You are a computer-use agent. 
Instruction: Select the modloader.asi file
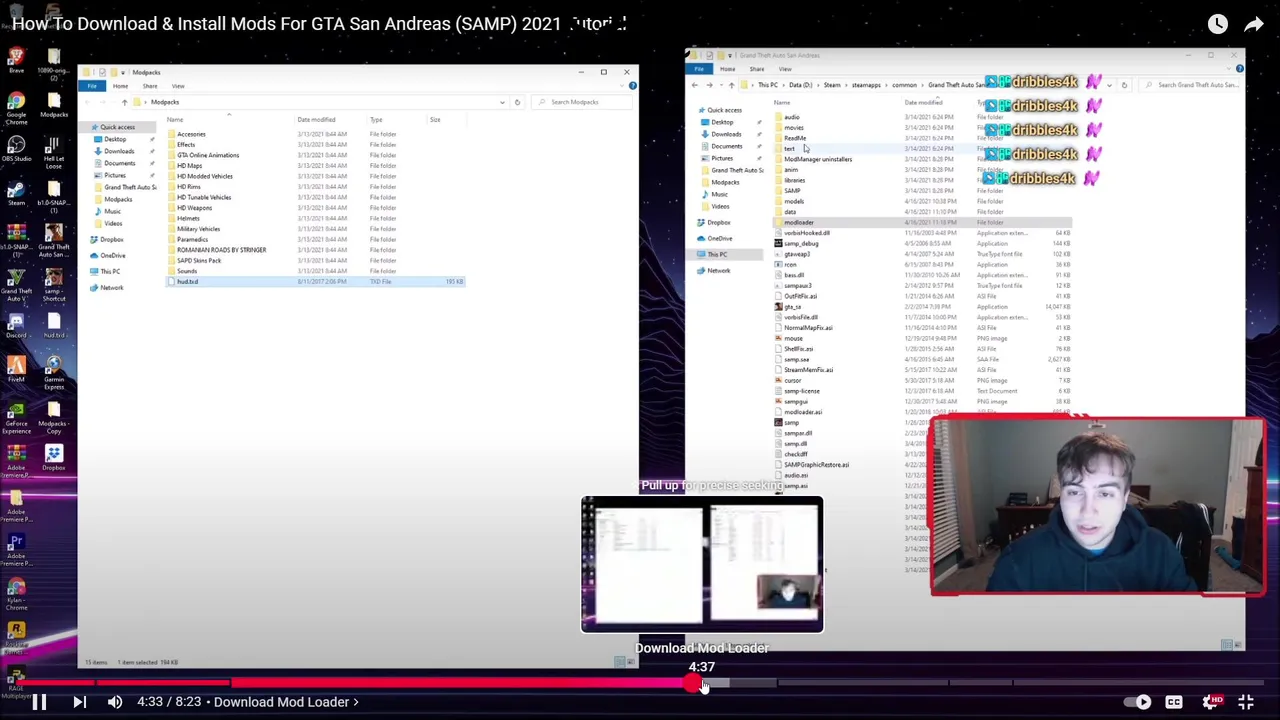[803, 412]
